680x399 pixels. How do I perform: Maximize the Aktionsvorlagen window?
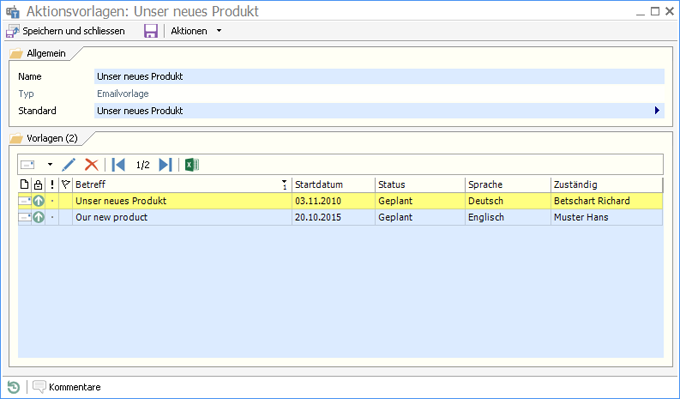[x=655, y=11]
